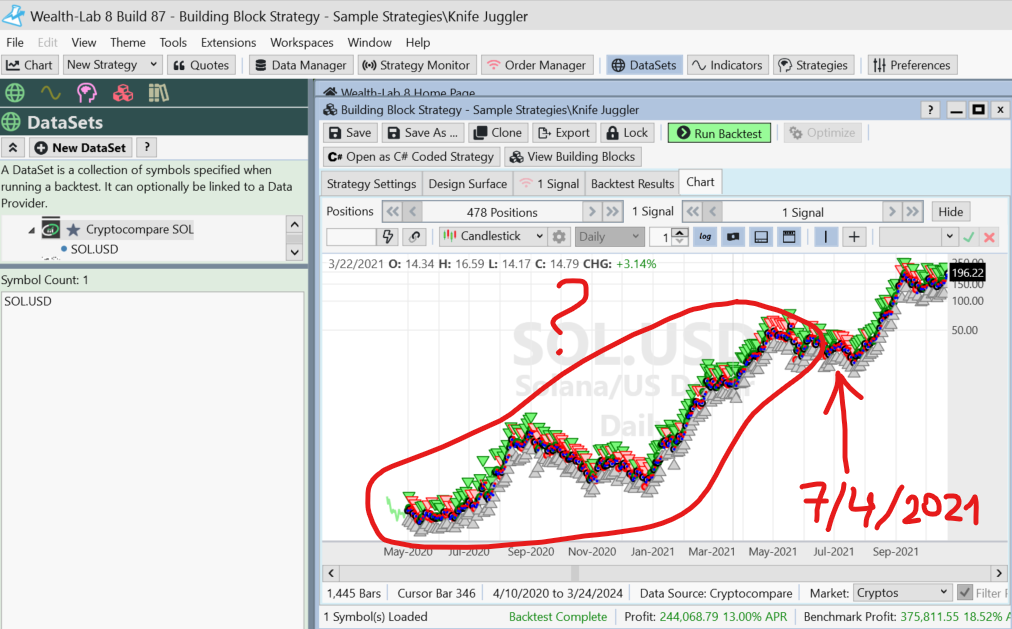Image resolution: width=1012 pixels, height=629 pixels.
Task: Open the Tools menu
Action: (173, 43)
